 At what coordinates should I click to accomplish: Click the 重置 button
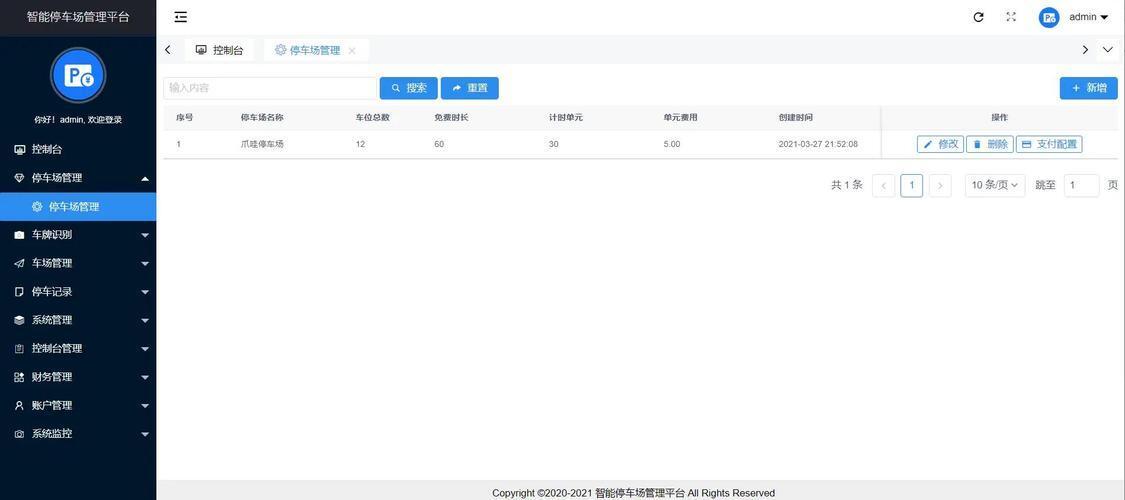[x=469, y=88]
